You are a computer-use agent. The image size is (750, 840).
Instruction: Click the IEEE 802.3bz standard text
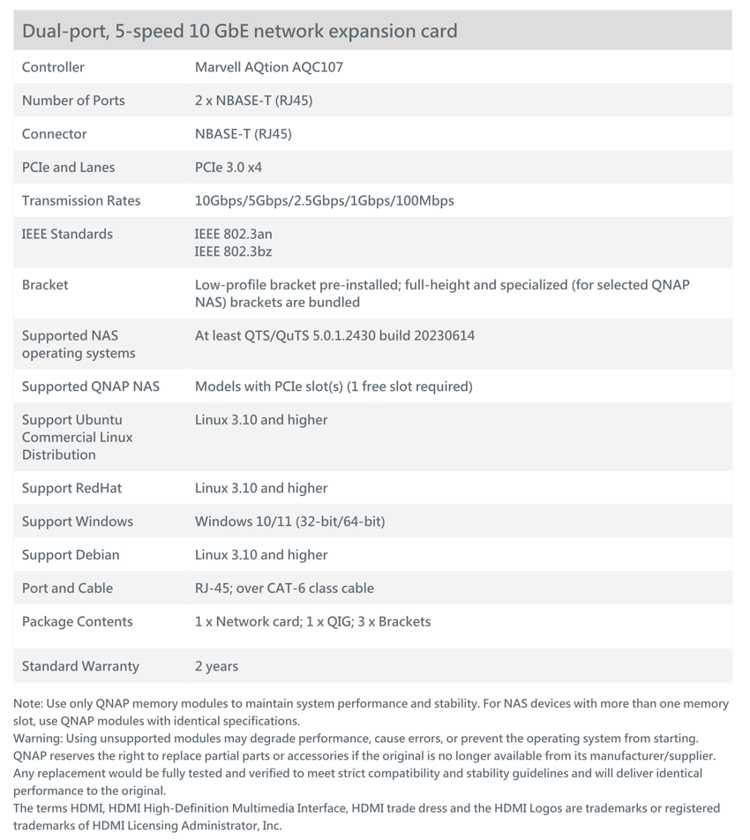pos(233,251)
